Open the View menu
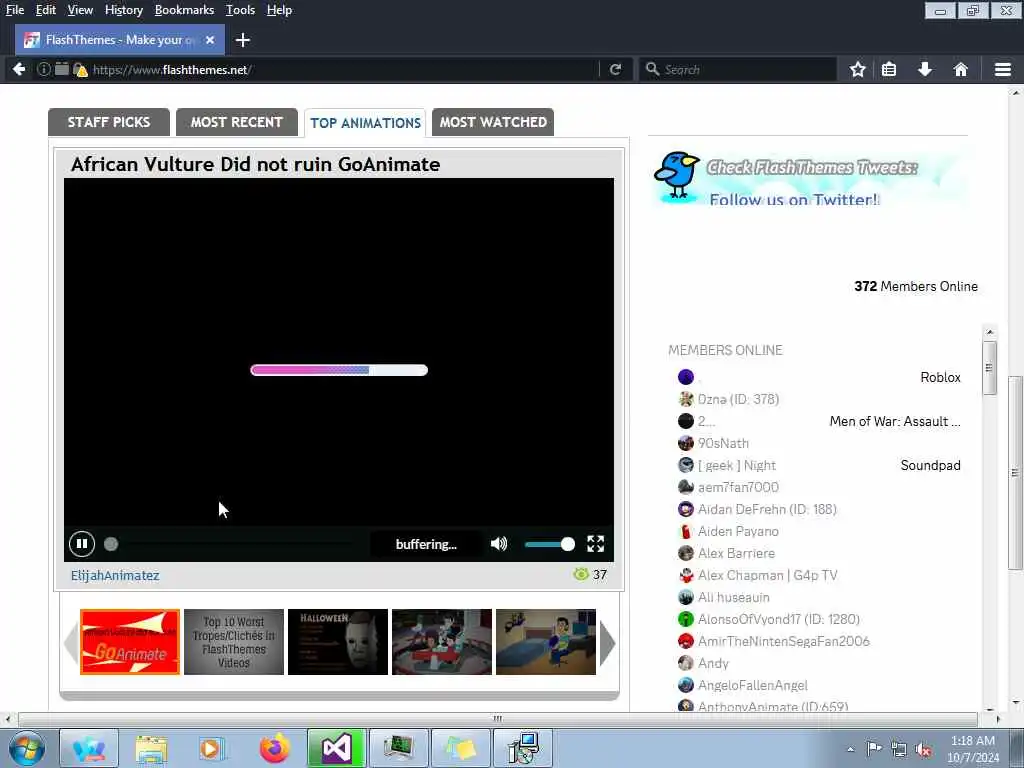 [x=80, y=10]
